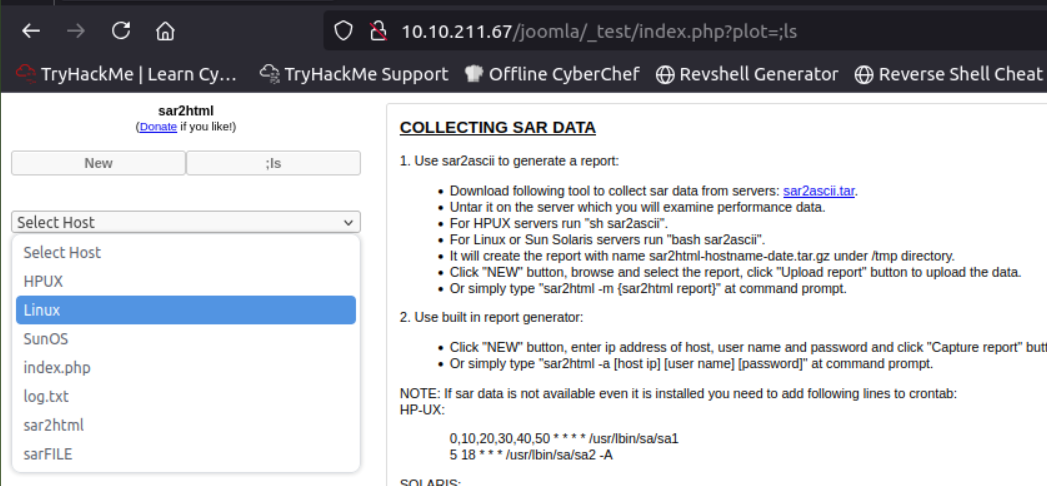Collapse the Select Host dropdown
1047x486 pixels.
[186, 222]
